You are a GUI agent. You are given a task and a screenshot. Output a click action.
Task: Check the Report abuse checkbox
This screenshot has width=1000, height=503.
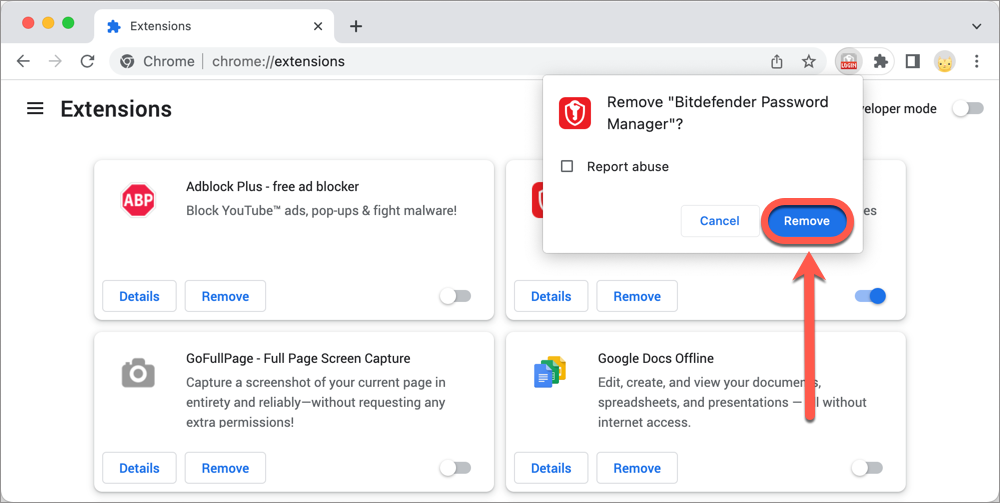[x=567, y=166]
